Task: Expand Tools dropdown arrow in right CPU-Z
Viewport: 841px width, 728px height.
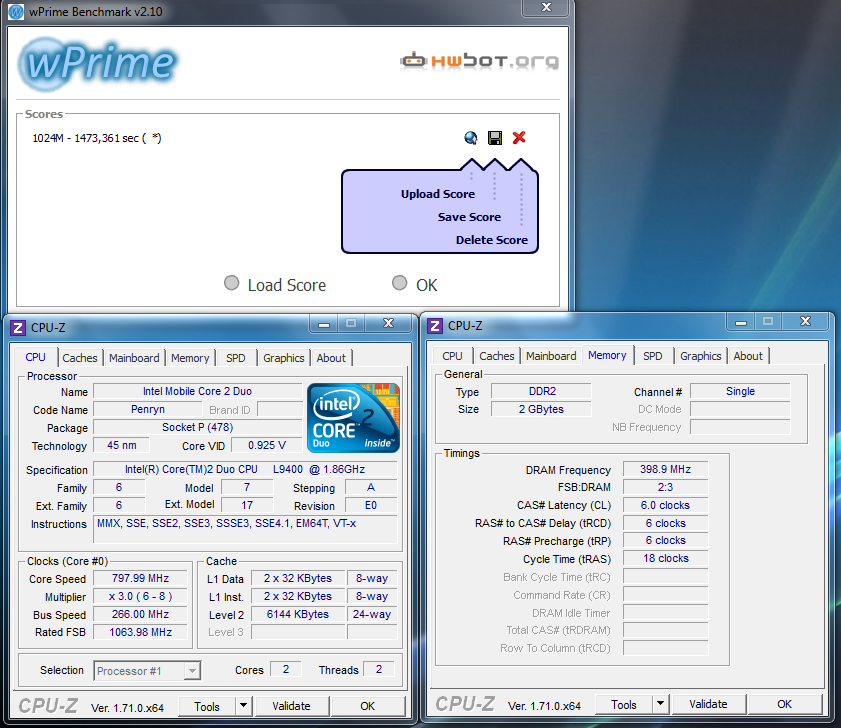Action: click(661, 703)
